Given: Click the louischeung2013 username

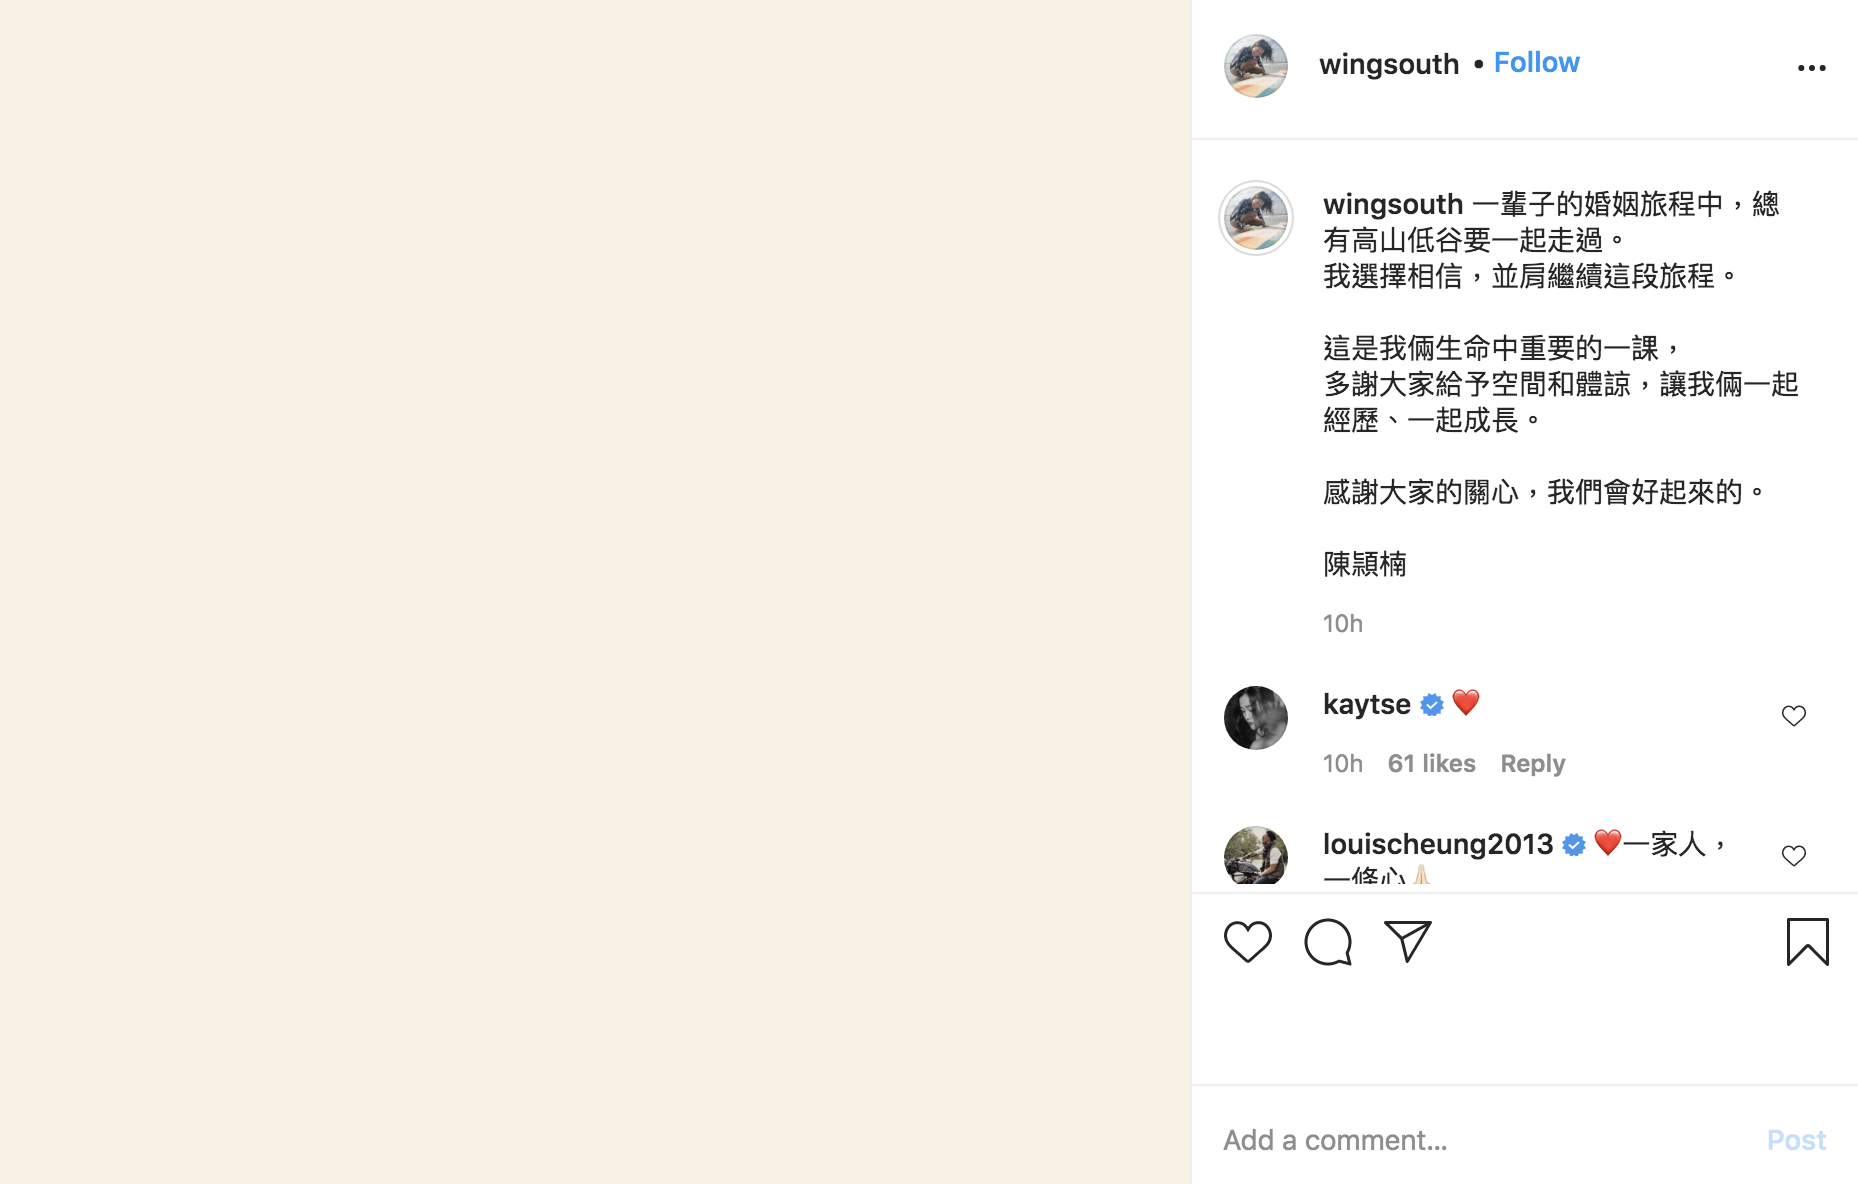Looking at the screenshot, I should [1438, 844].
